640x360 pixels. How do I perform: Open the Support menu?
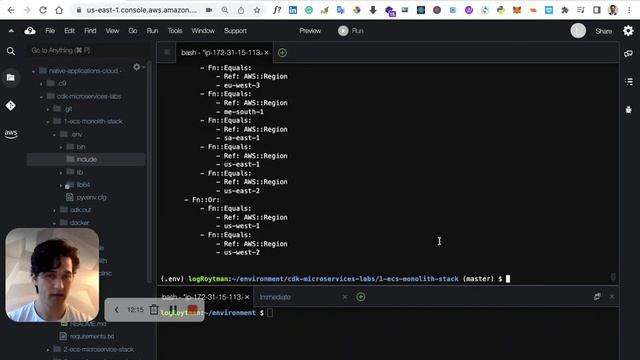pos(235,31)
